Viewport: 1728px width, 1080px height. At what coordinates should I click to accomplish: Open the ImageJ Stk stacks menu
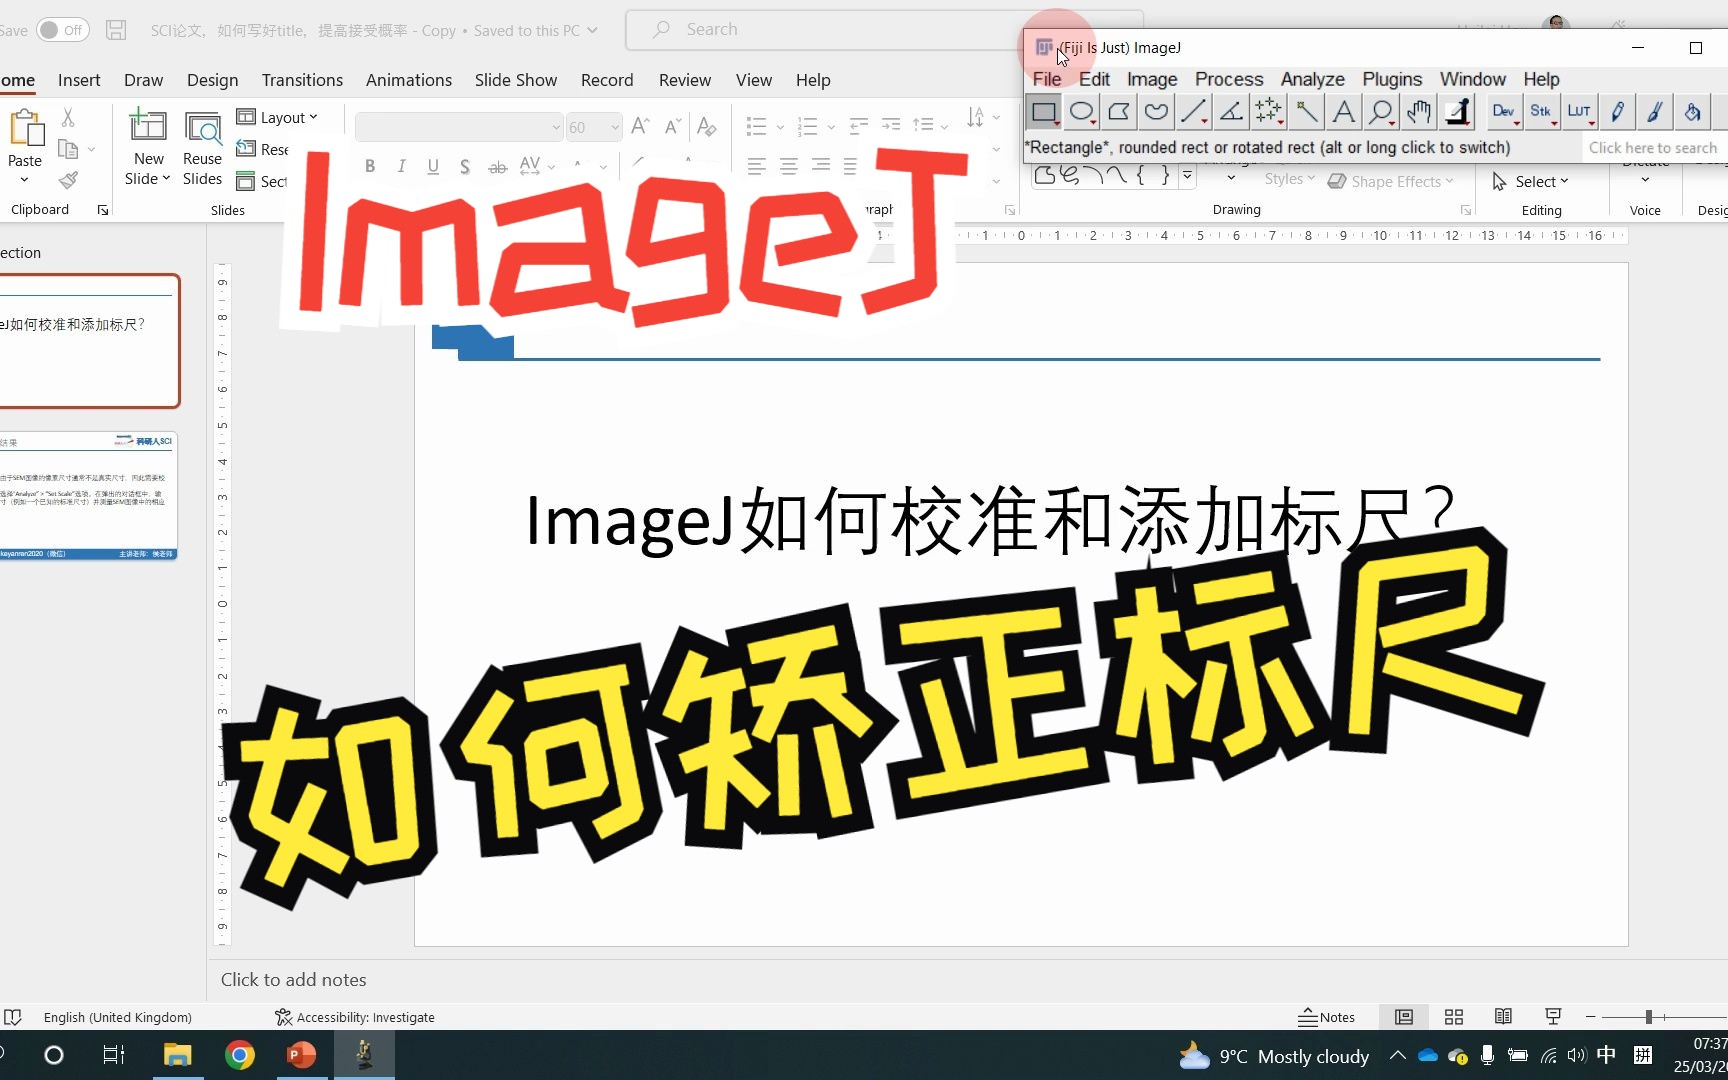(1541, 112)
